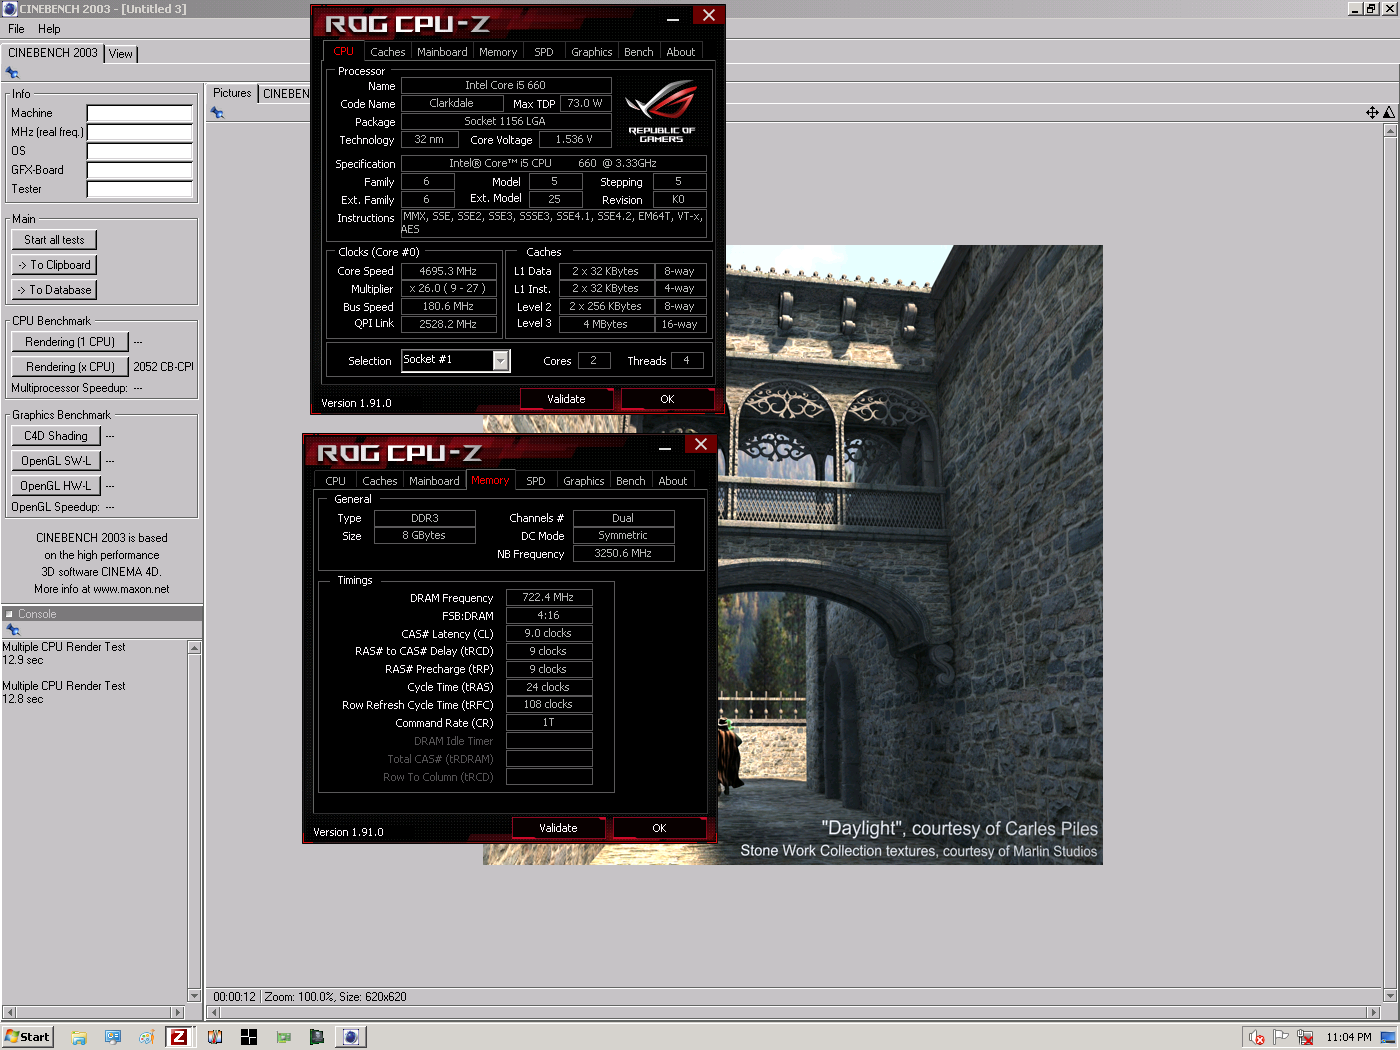Click the triangle icon at the viewer's top right
The image size is (1400, 1050).
pyautogui.click(x=1389, y=113)
